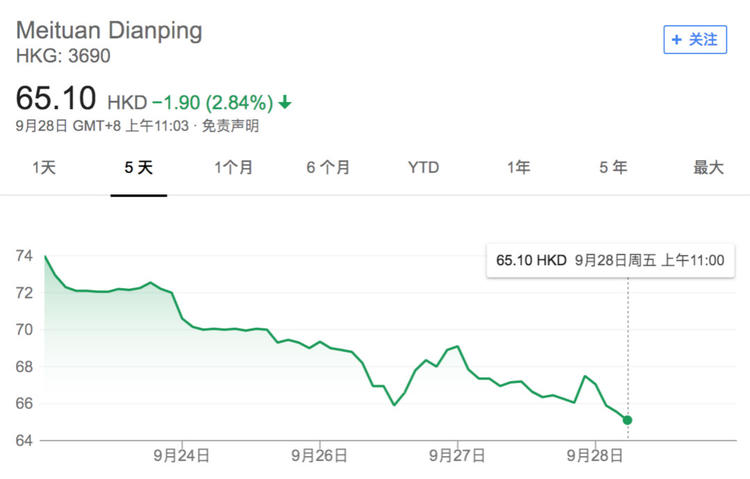Click the Meituan Dianping title

pos(109,31)
